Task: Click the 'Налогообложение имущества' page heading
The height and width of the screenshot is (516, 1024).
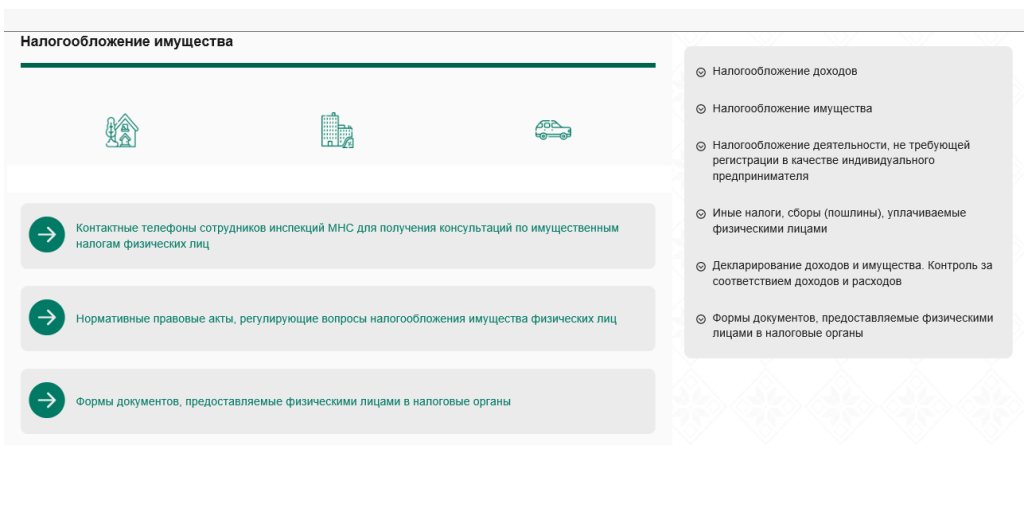Action: click(126, 42)
